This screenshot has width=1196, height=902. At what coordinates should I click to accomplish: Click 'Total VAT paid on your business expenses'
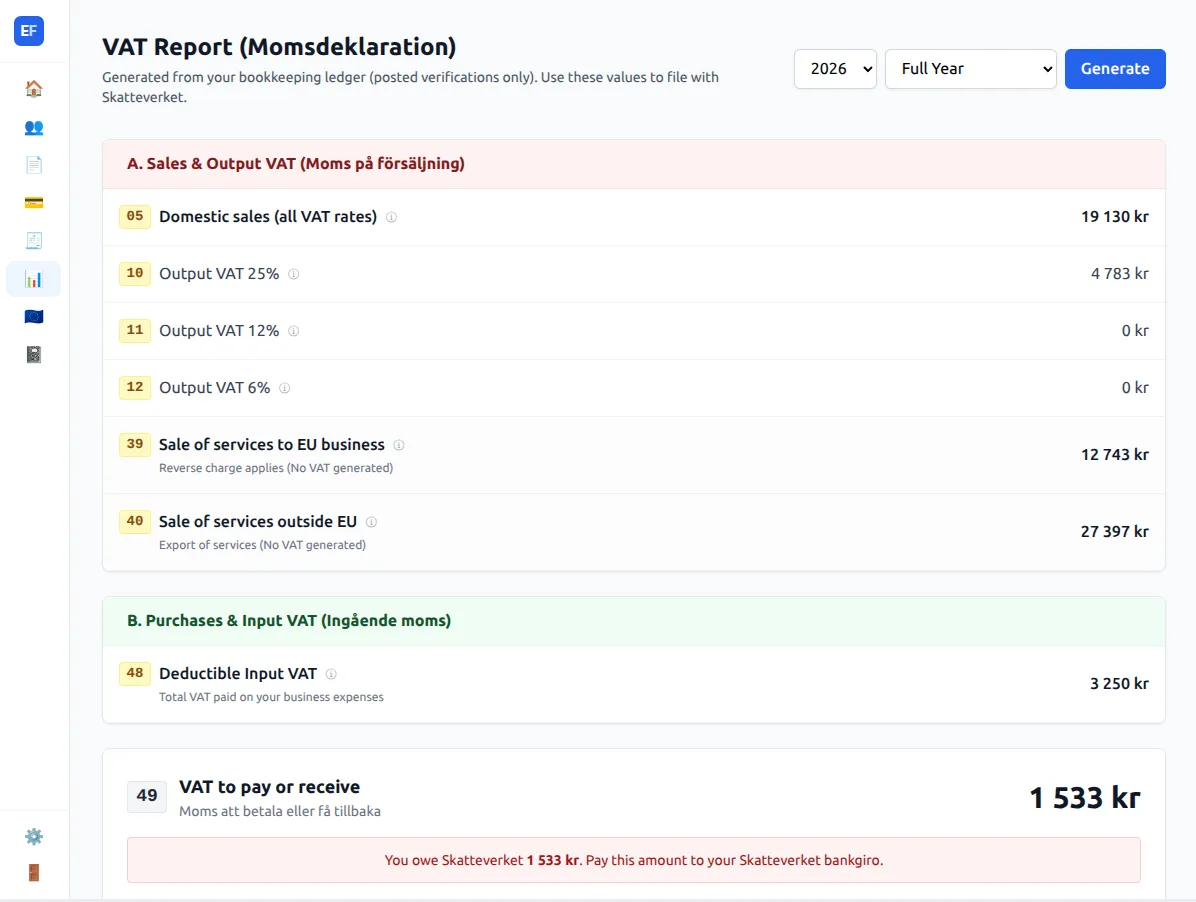pos(271,697)
